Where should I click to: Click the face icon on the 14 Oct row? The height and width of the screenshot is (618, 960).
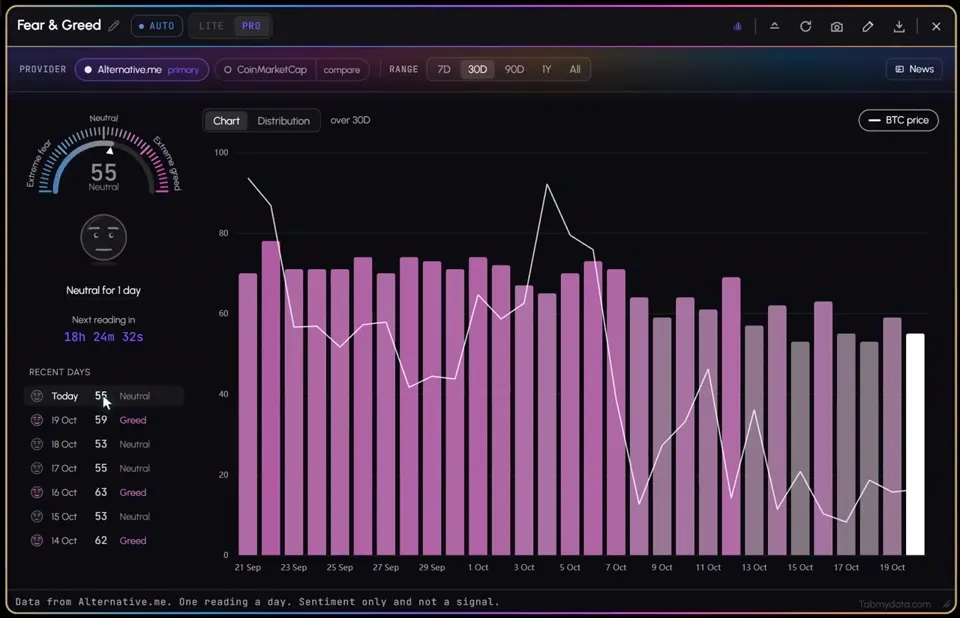37,540
